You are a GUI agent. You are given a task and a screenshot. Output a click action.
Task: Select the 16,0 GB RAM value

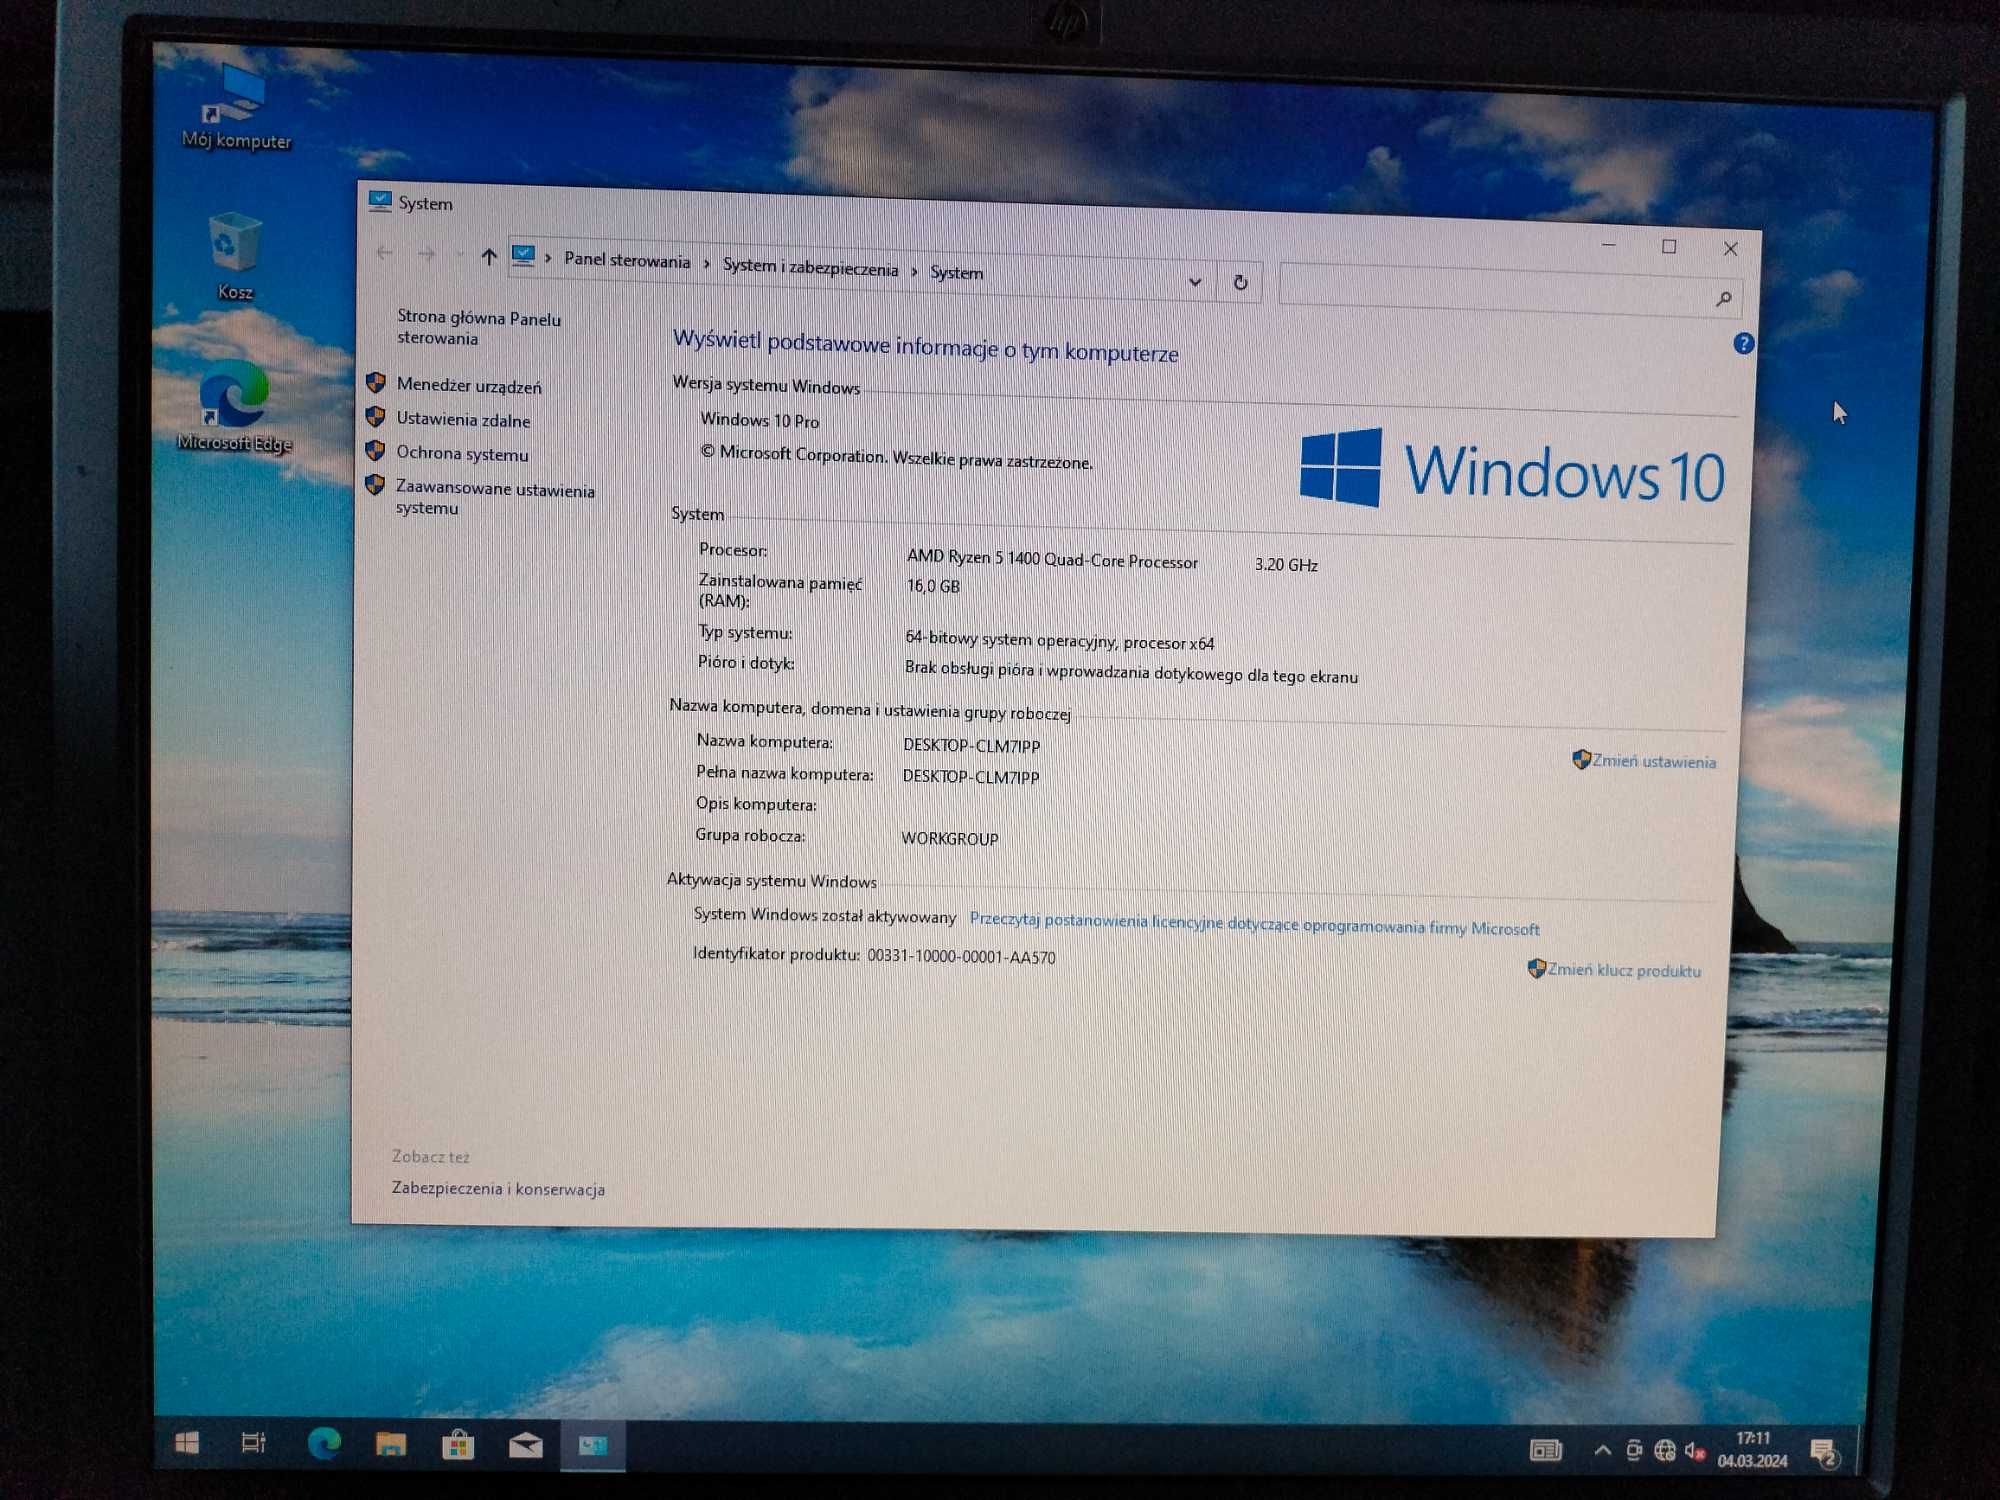tap(933, 586)
